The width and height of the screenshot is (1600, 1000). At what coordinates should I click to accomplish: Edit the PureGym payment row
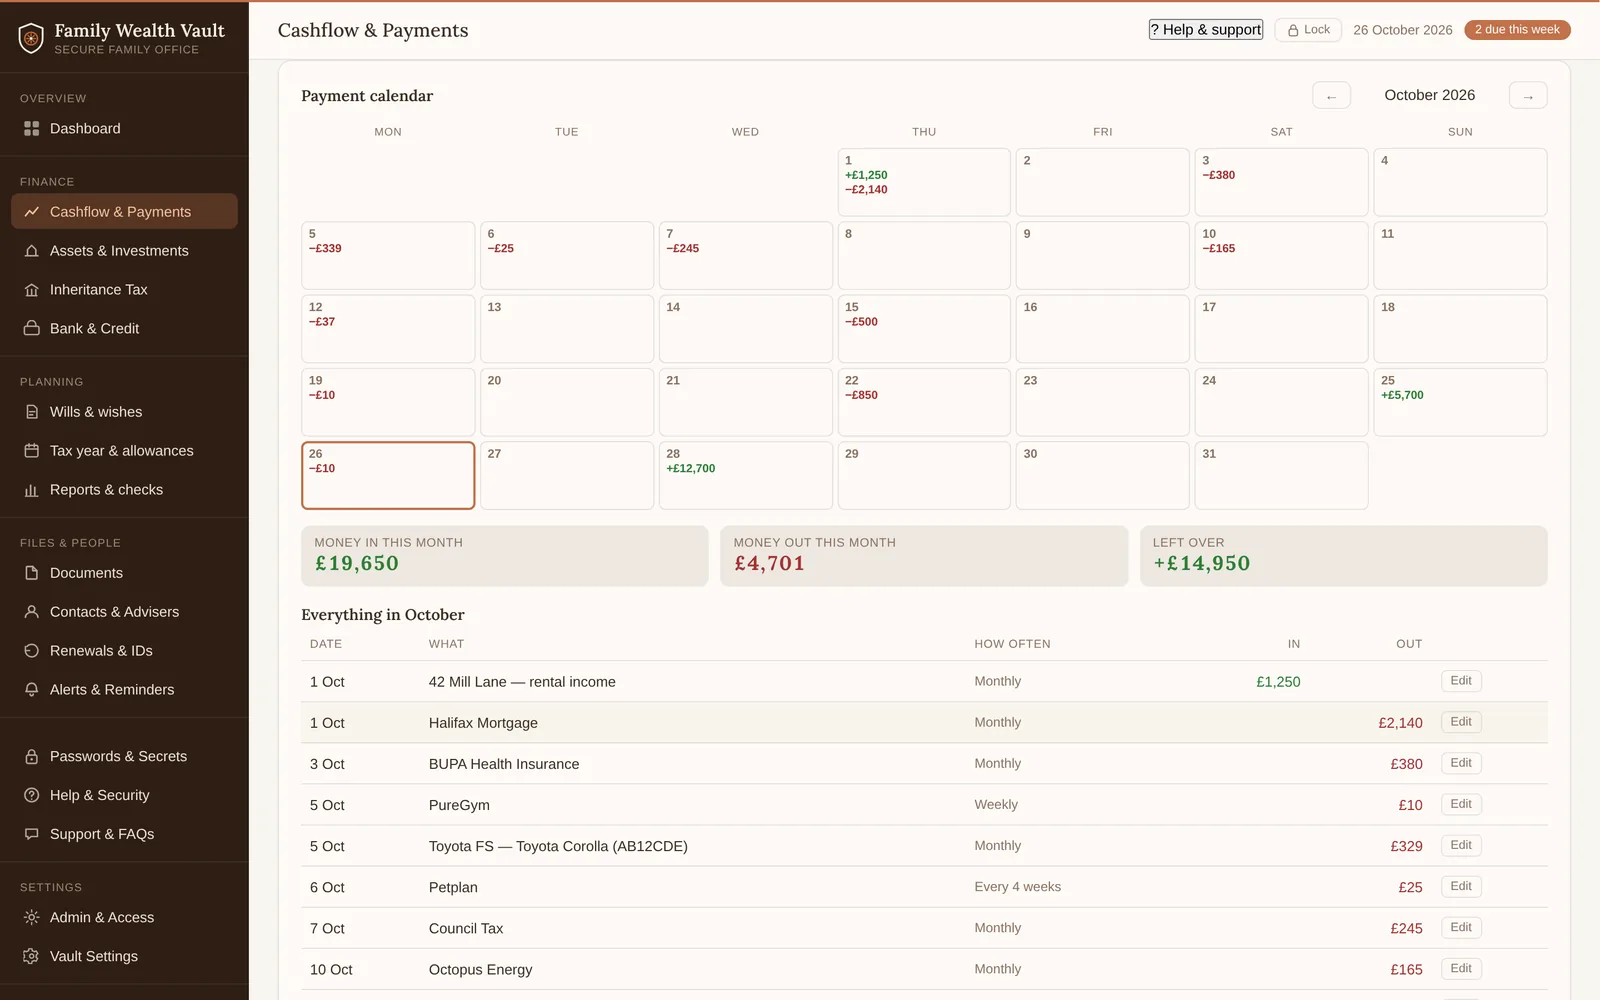tap(1461, 804)
